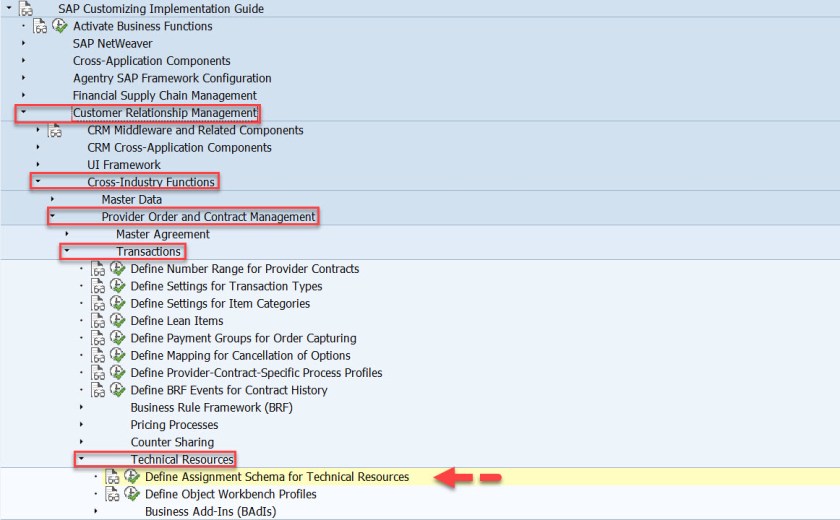Select 'Master Data' tree label

coord(132,199)
